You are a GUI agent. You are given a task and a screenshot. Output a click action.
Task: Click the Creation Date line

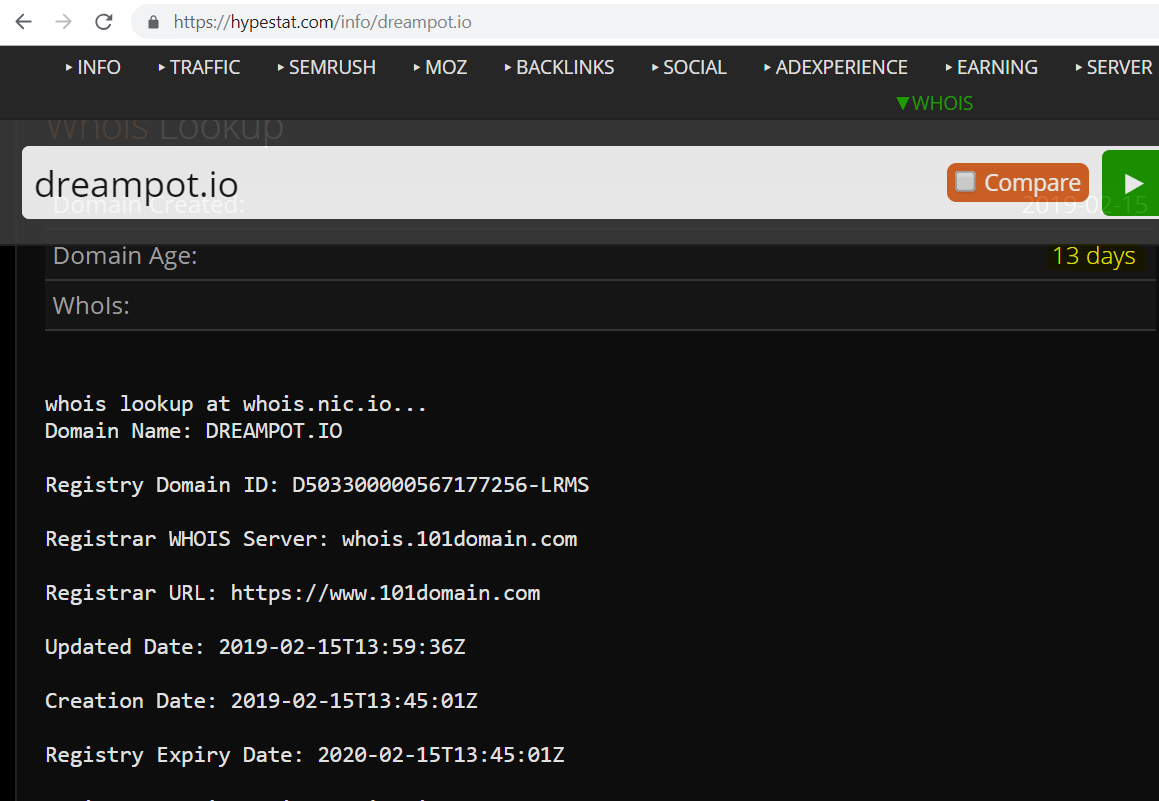(x=262, y=701)
